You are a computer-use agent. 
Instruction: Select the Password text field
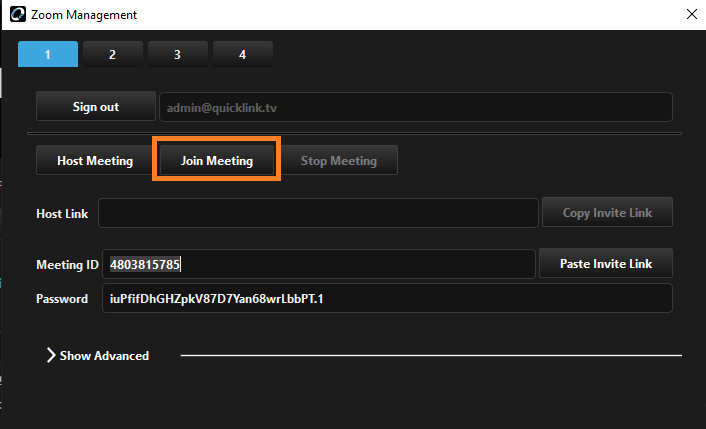coord(387,298)
